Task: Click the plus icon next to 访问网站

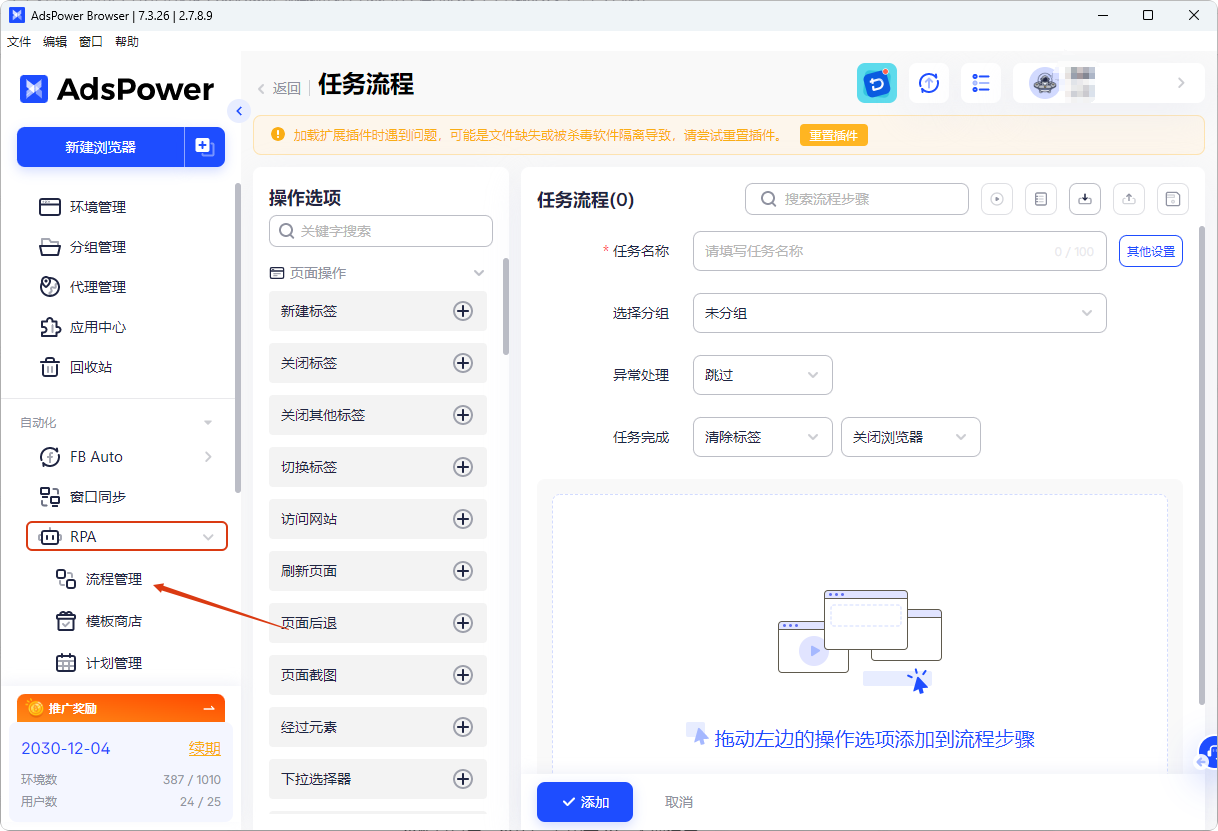Action: 463,519
